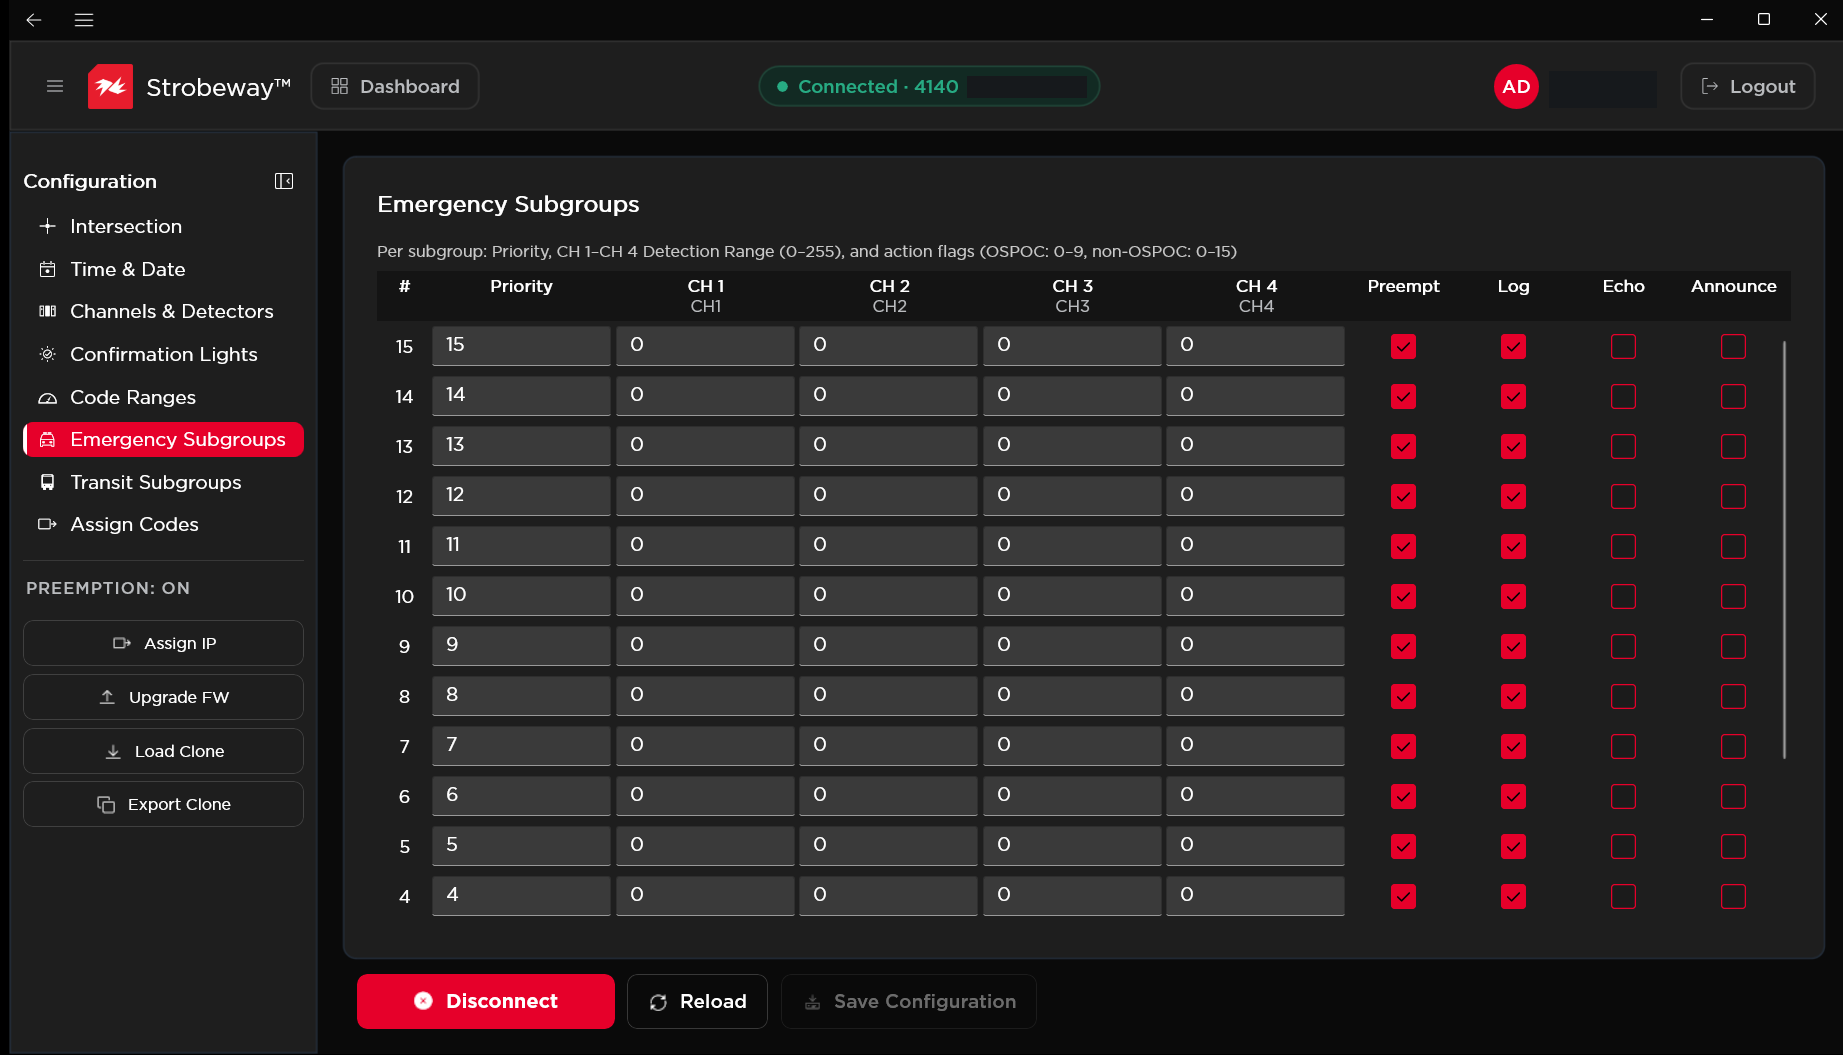Click the AD user avatar

(x=1516, y=86)
